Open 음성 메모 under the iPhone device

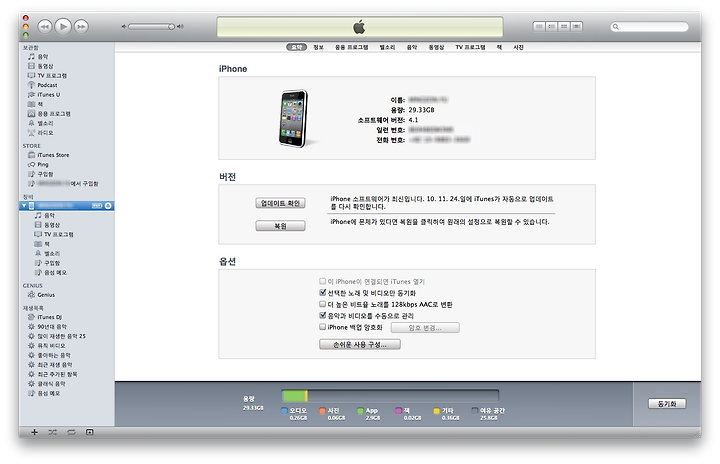51,272
